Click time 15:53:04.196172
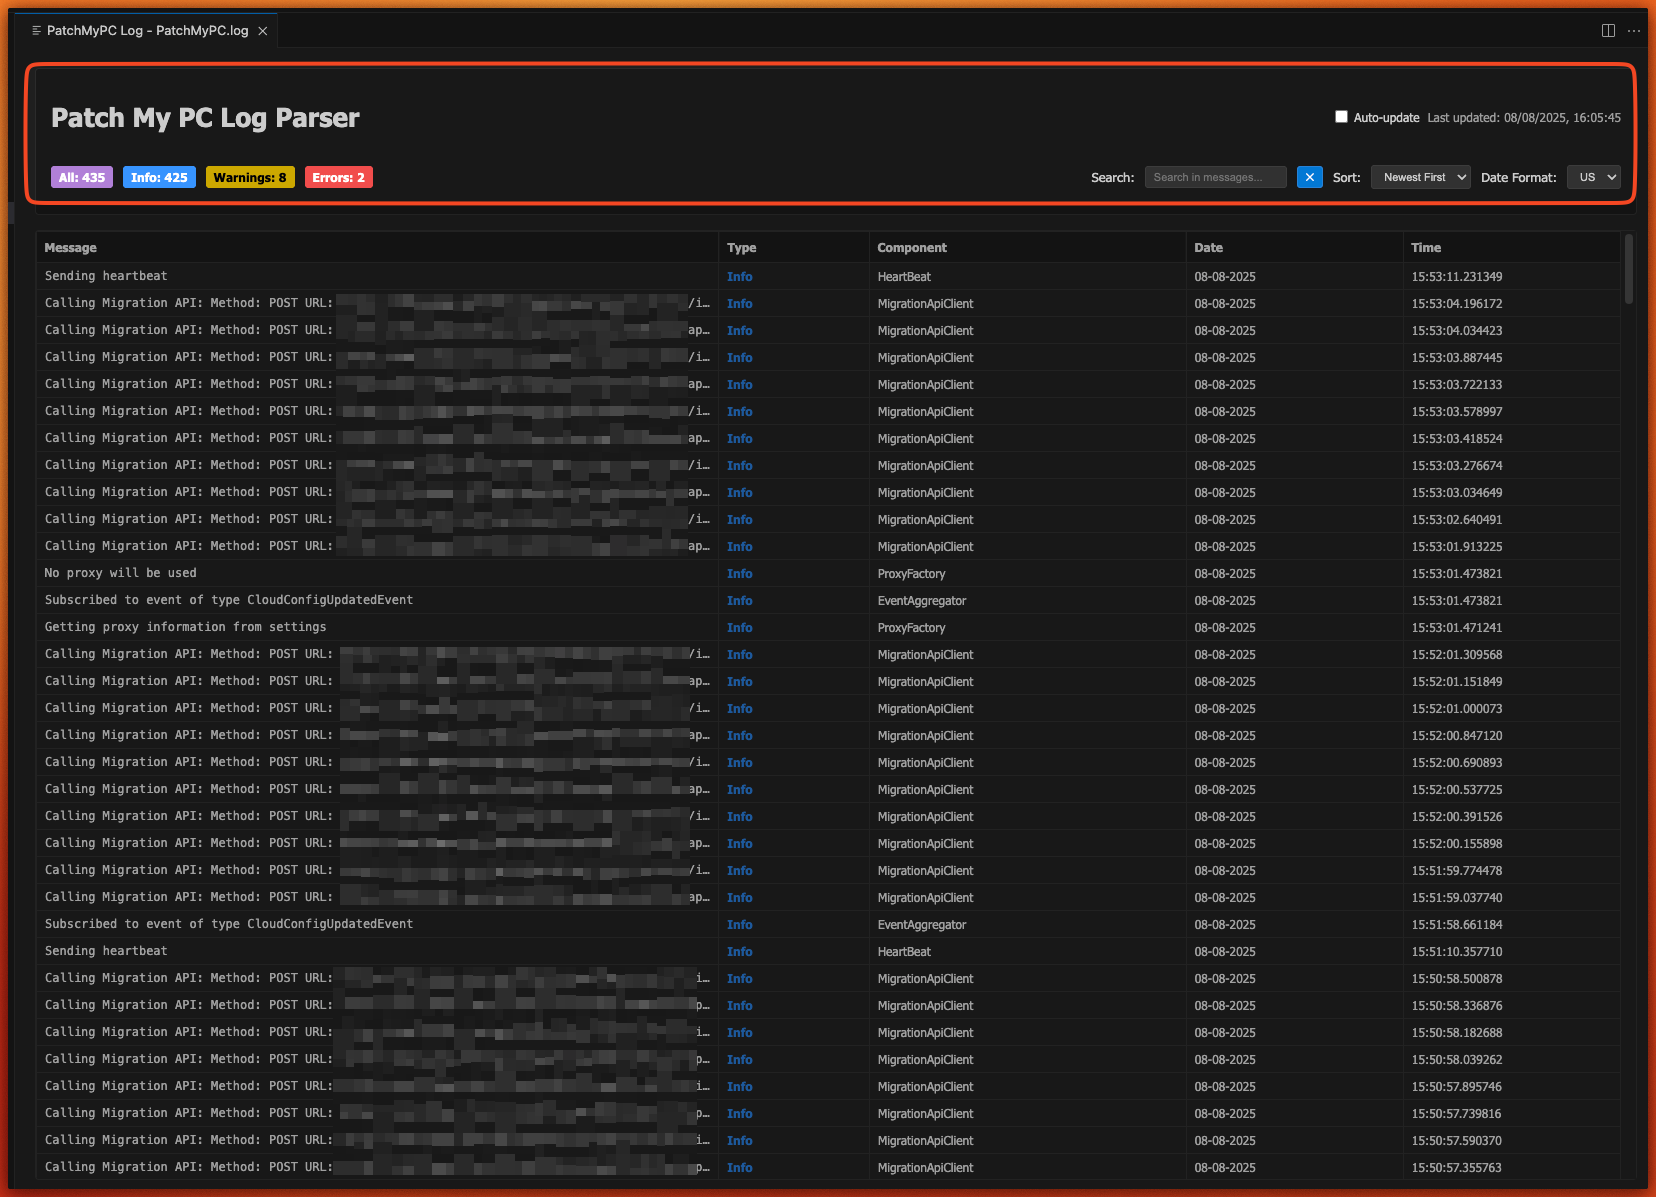 1457,304
